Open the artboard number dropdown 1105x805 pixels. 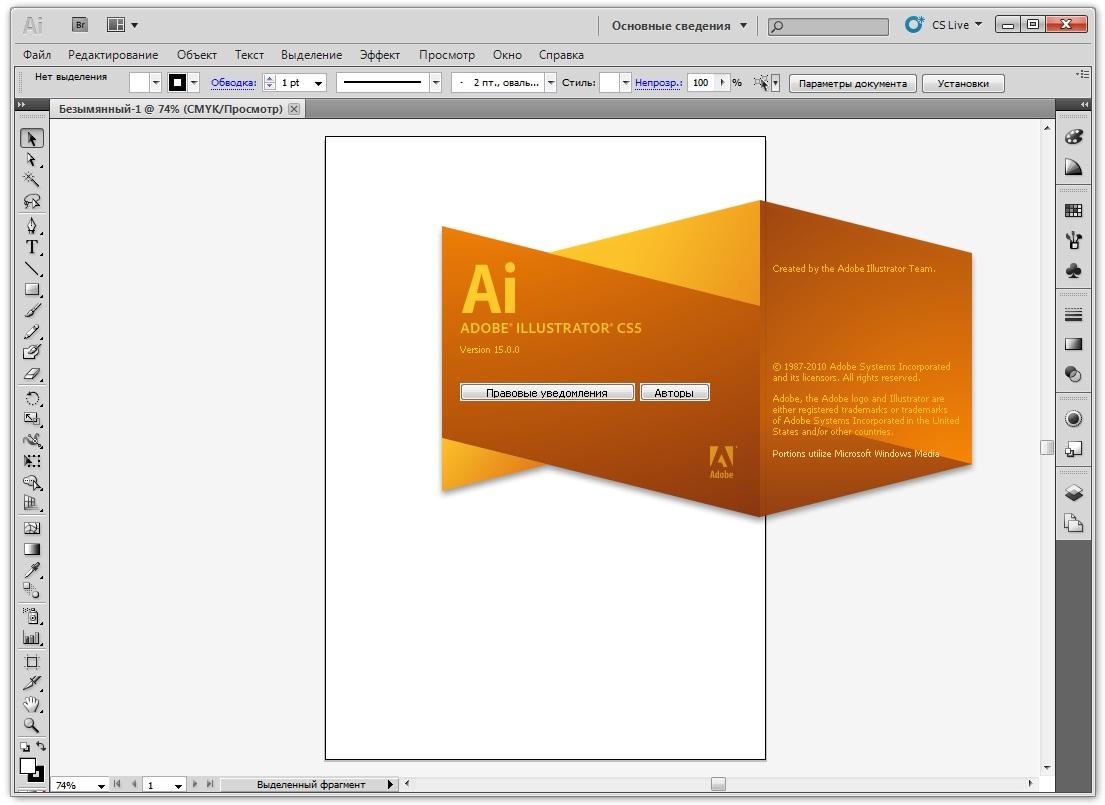pyautogui.click(x=178, y=785)
